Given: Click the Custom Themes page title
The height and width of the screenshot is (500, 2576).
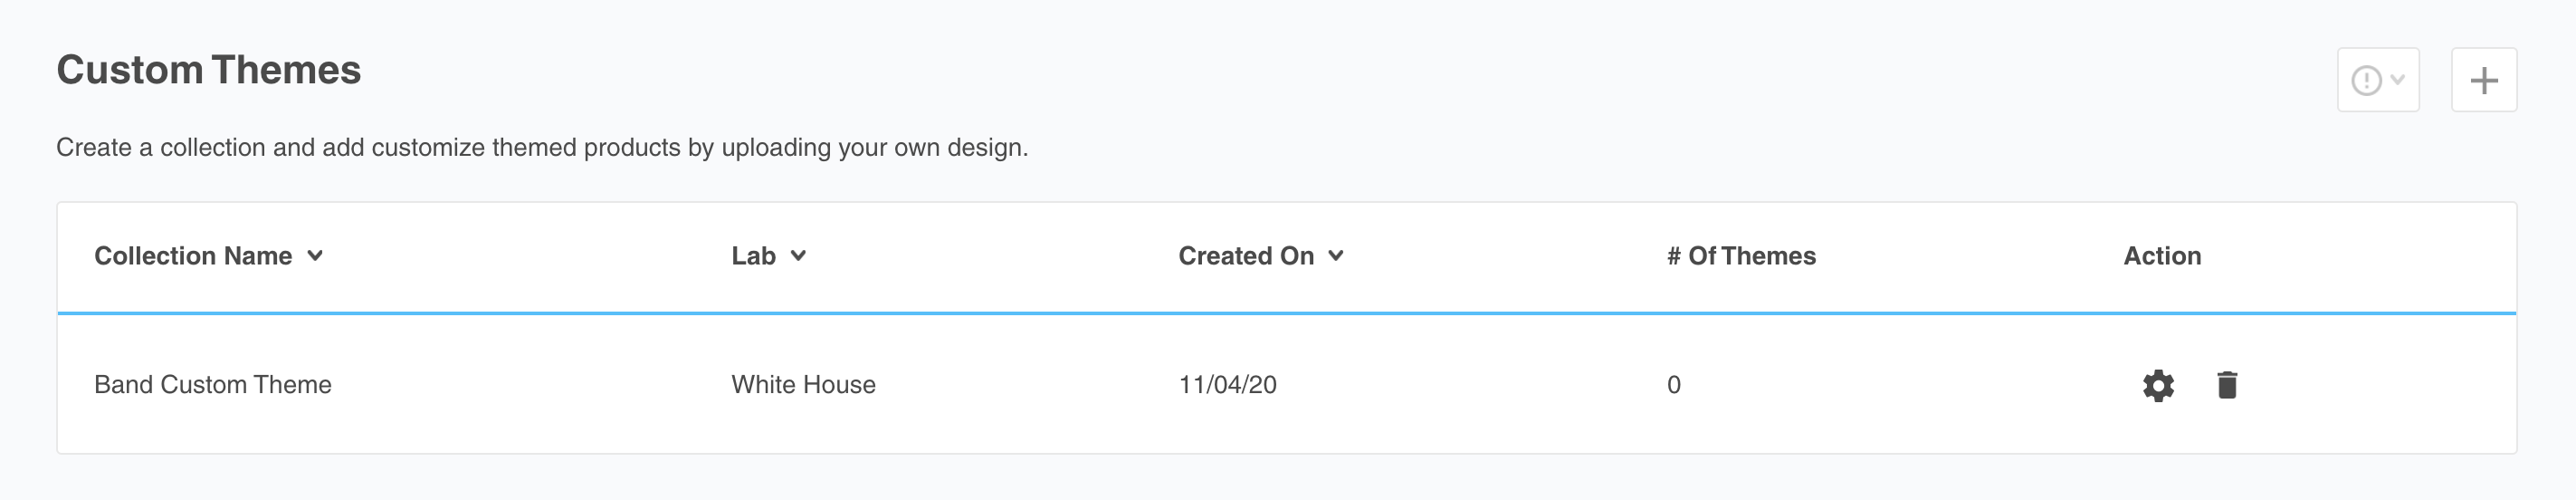Looking at the screenshot, I should tap(208, 70).
